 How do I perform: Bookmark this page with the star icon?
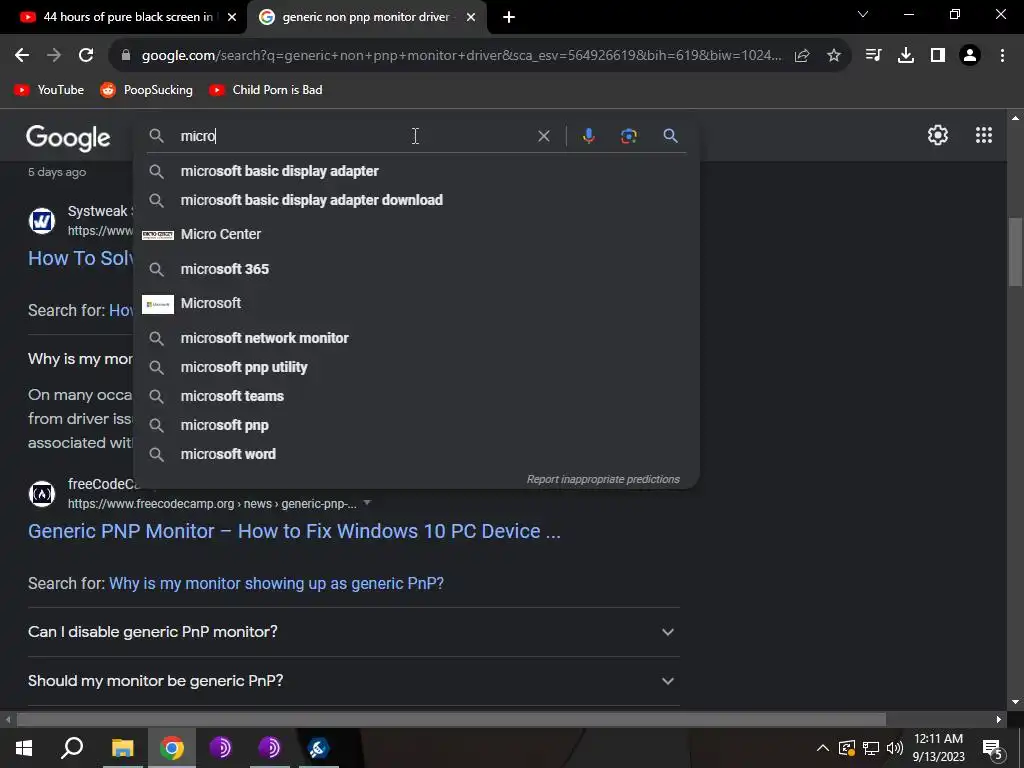[x=833, y=56]
